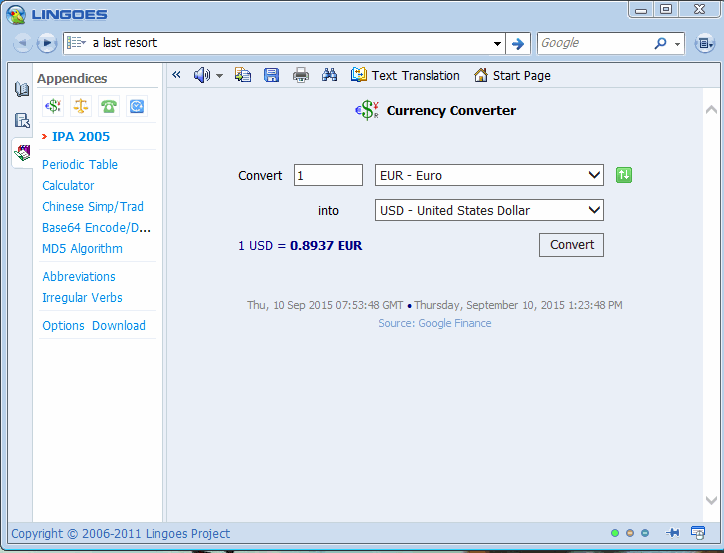Screen dimensions: 724x553
Task: Collapse the side panel with double chevron
Action: (x=176, y=75)
